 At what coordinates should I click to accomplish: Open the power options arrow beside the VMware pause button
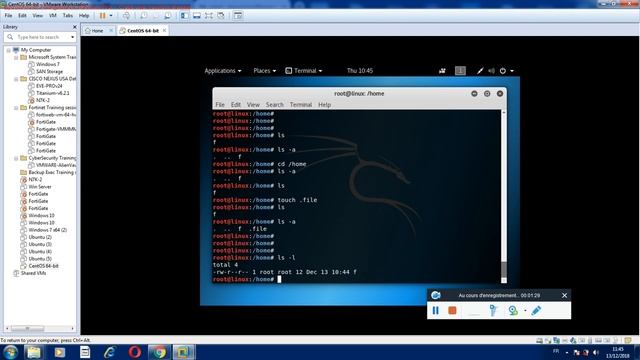[x=111, y=16]
